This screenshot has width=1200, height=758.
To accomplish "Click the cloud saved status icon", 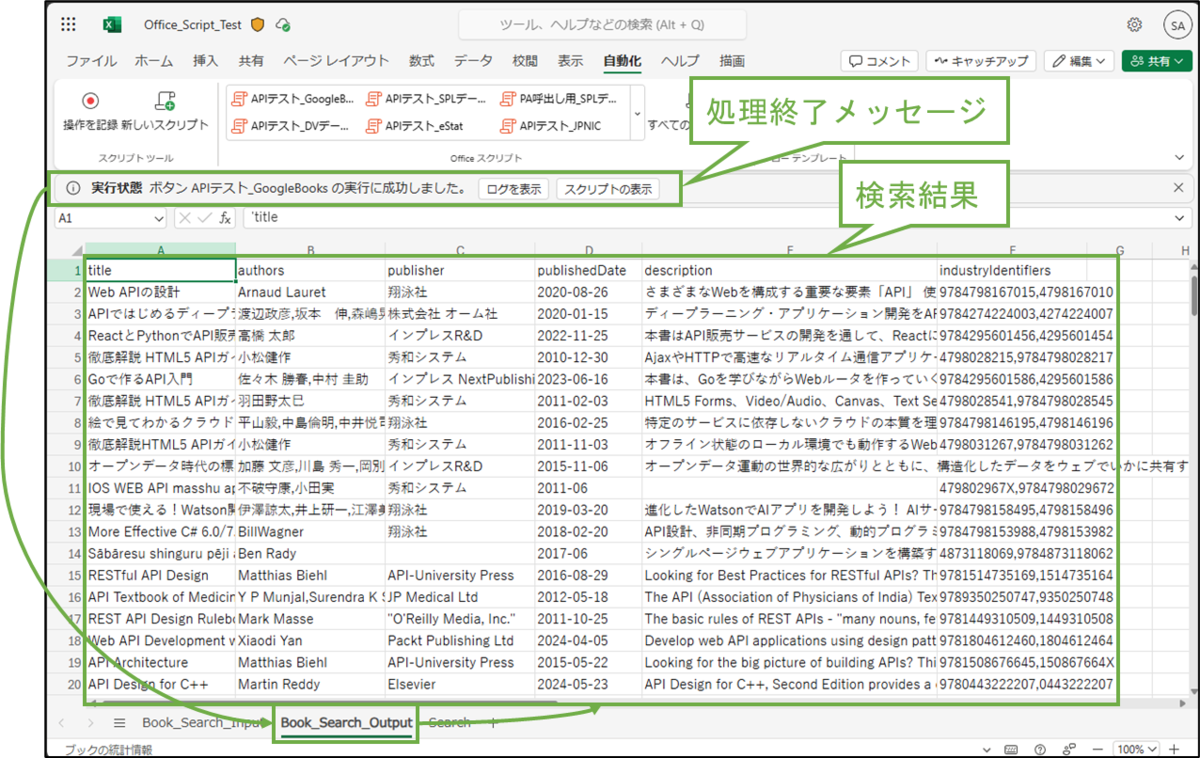I will click(x=283, y=25).
